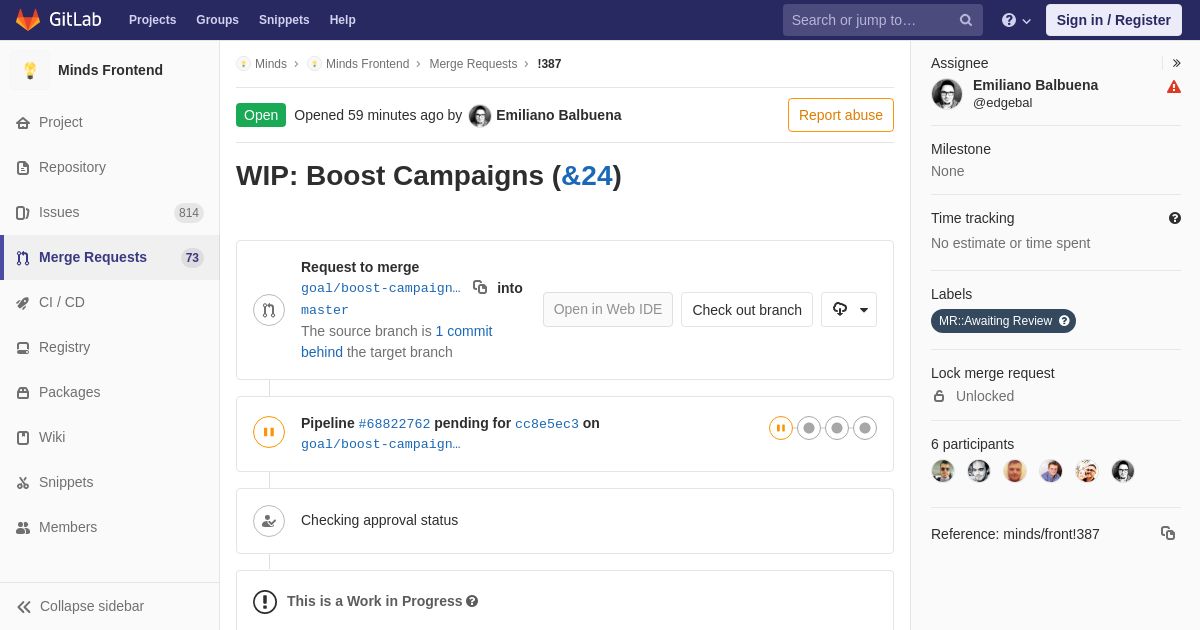Collapse the right sidebar with chevrons

(x=1176, y=63)
